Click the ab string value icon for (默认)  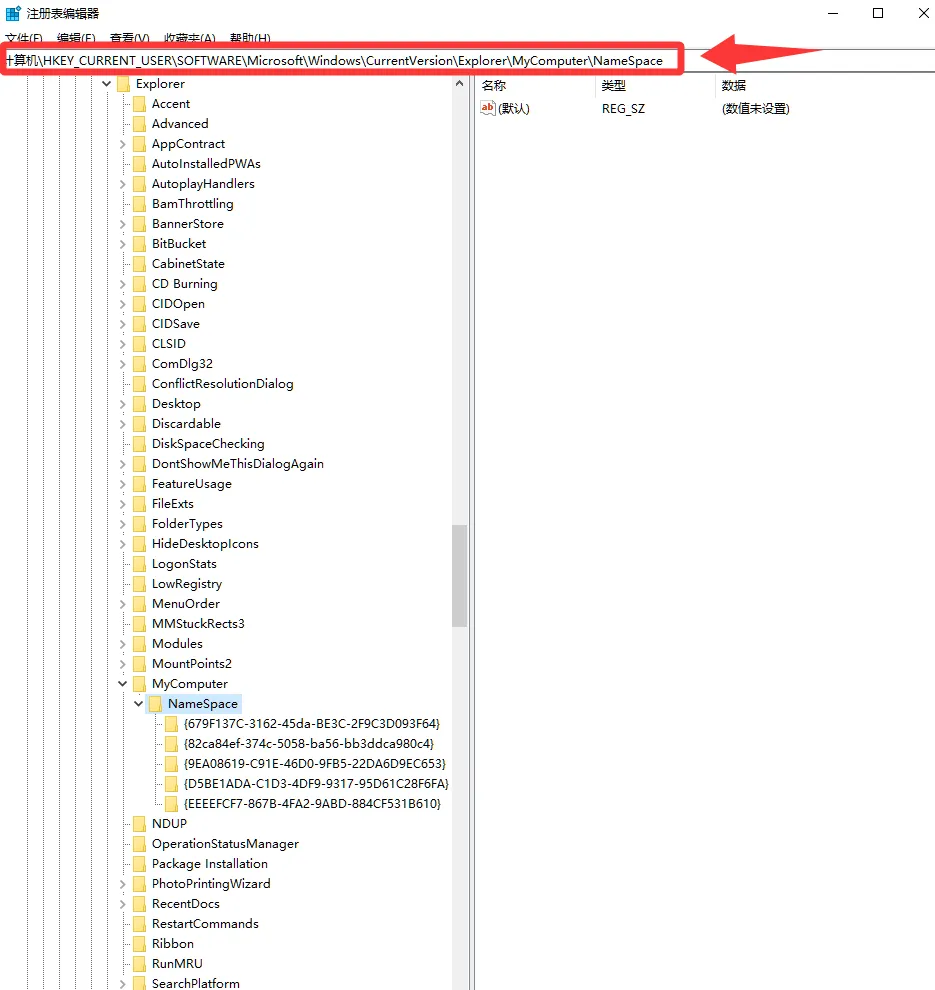click(488, 108)
